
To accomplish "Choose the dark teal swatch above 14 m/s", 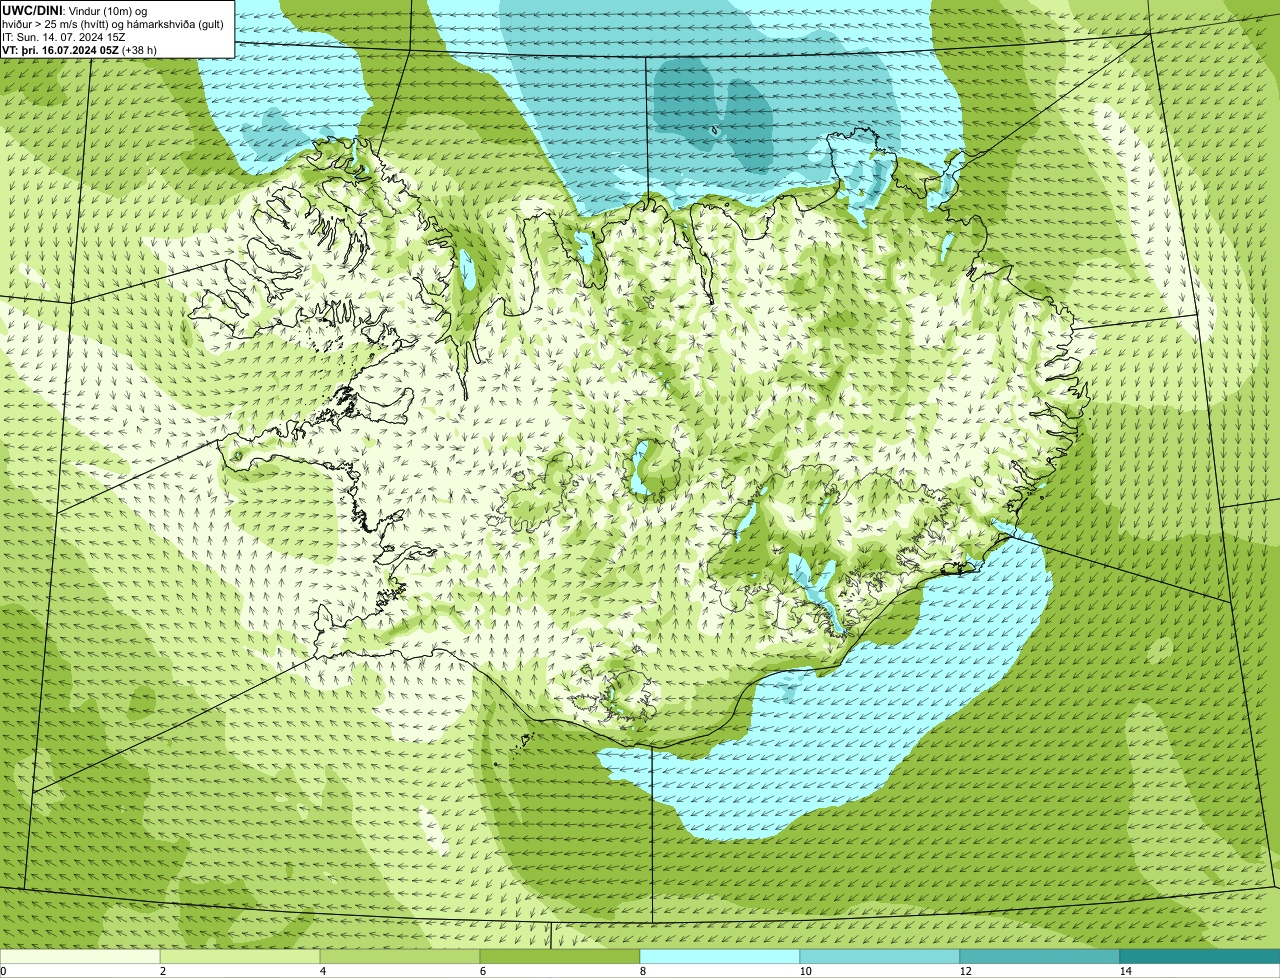I will coord(1200,956).
